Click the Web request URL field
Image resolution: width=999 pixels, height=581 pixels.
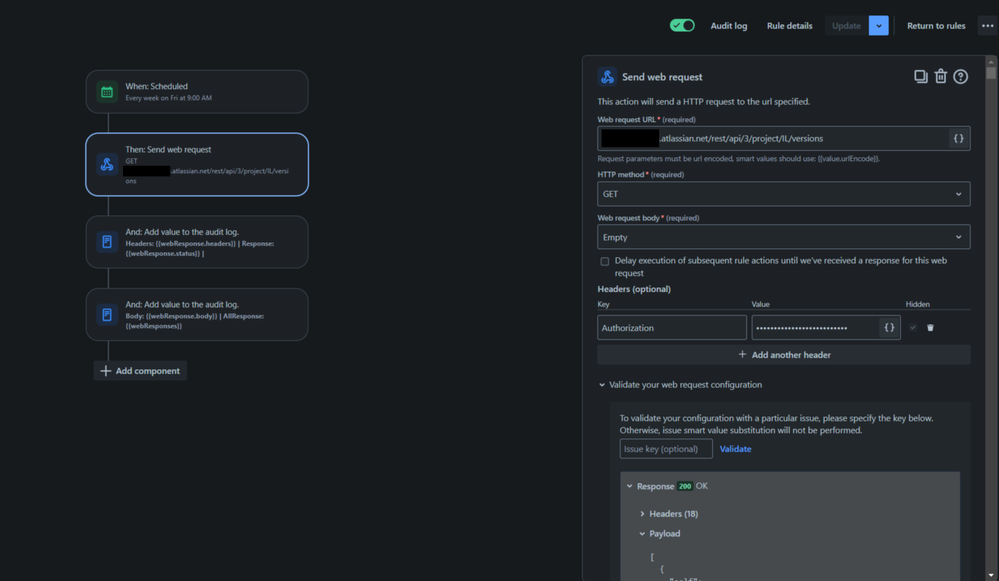772,138
